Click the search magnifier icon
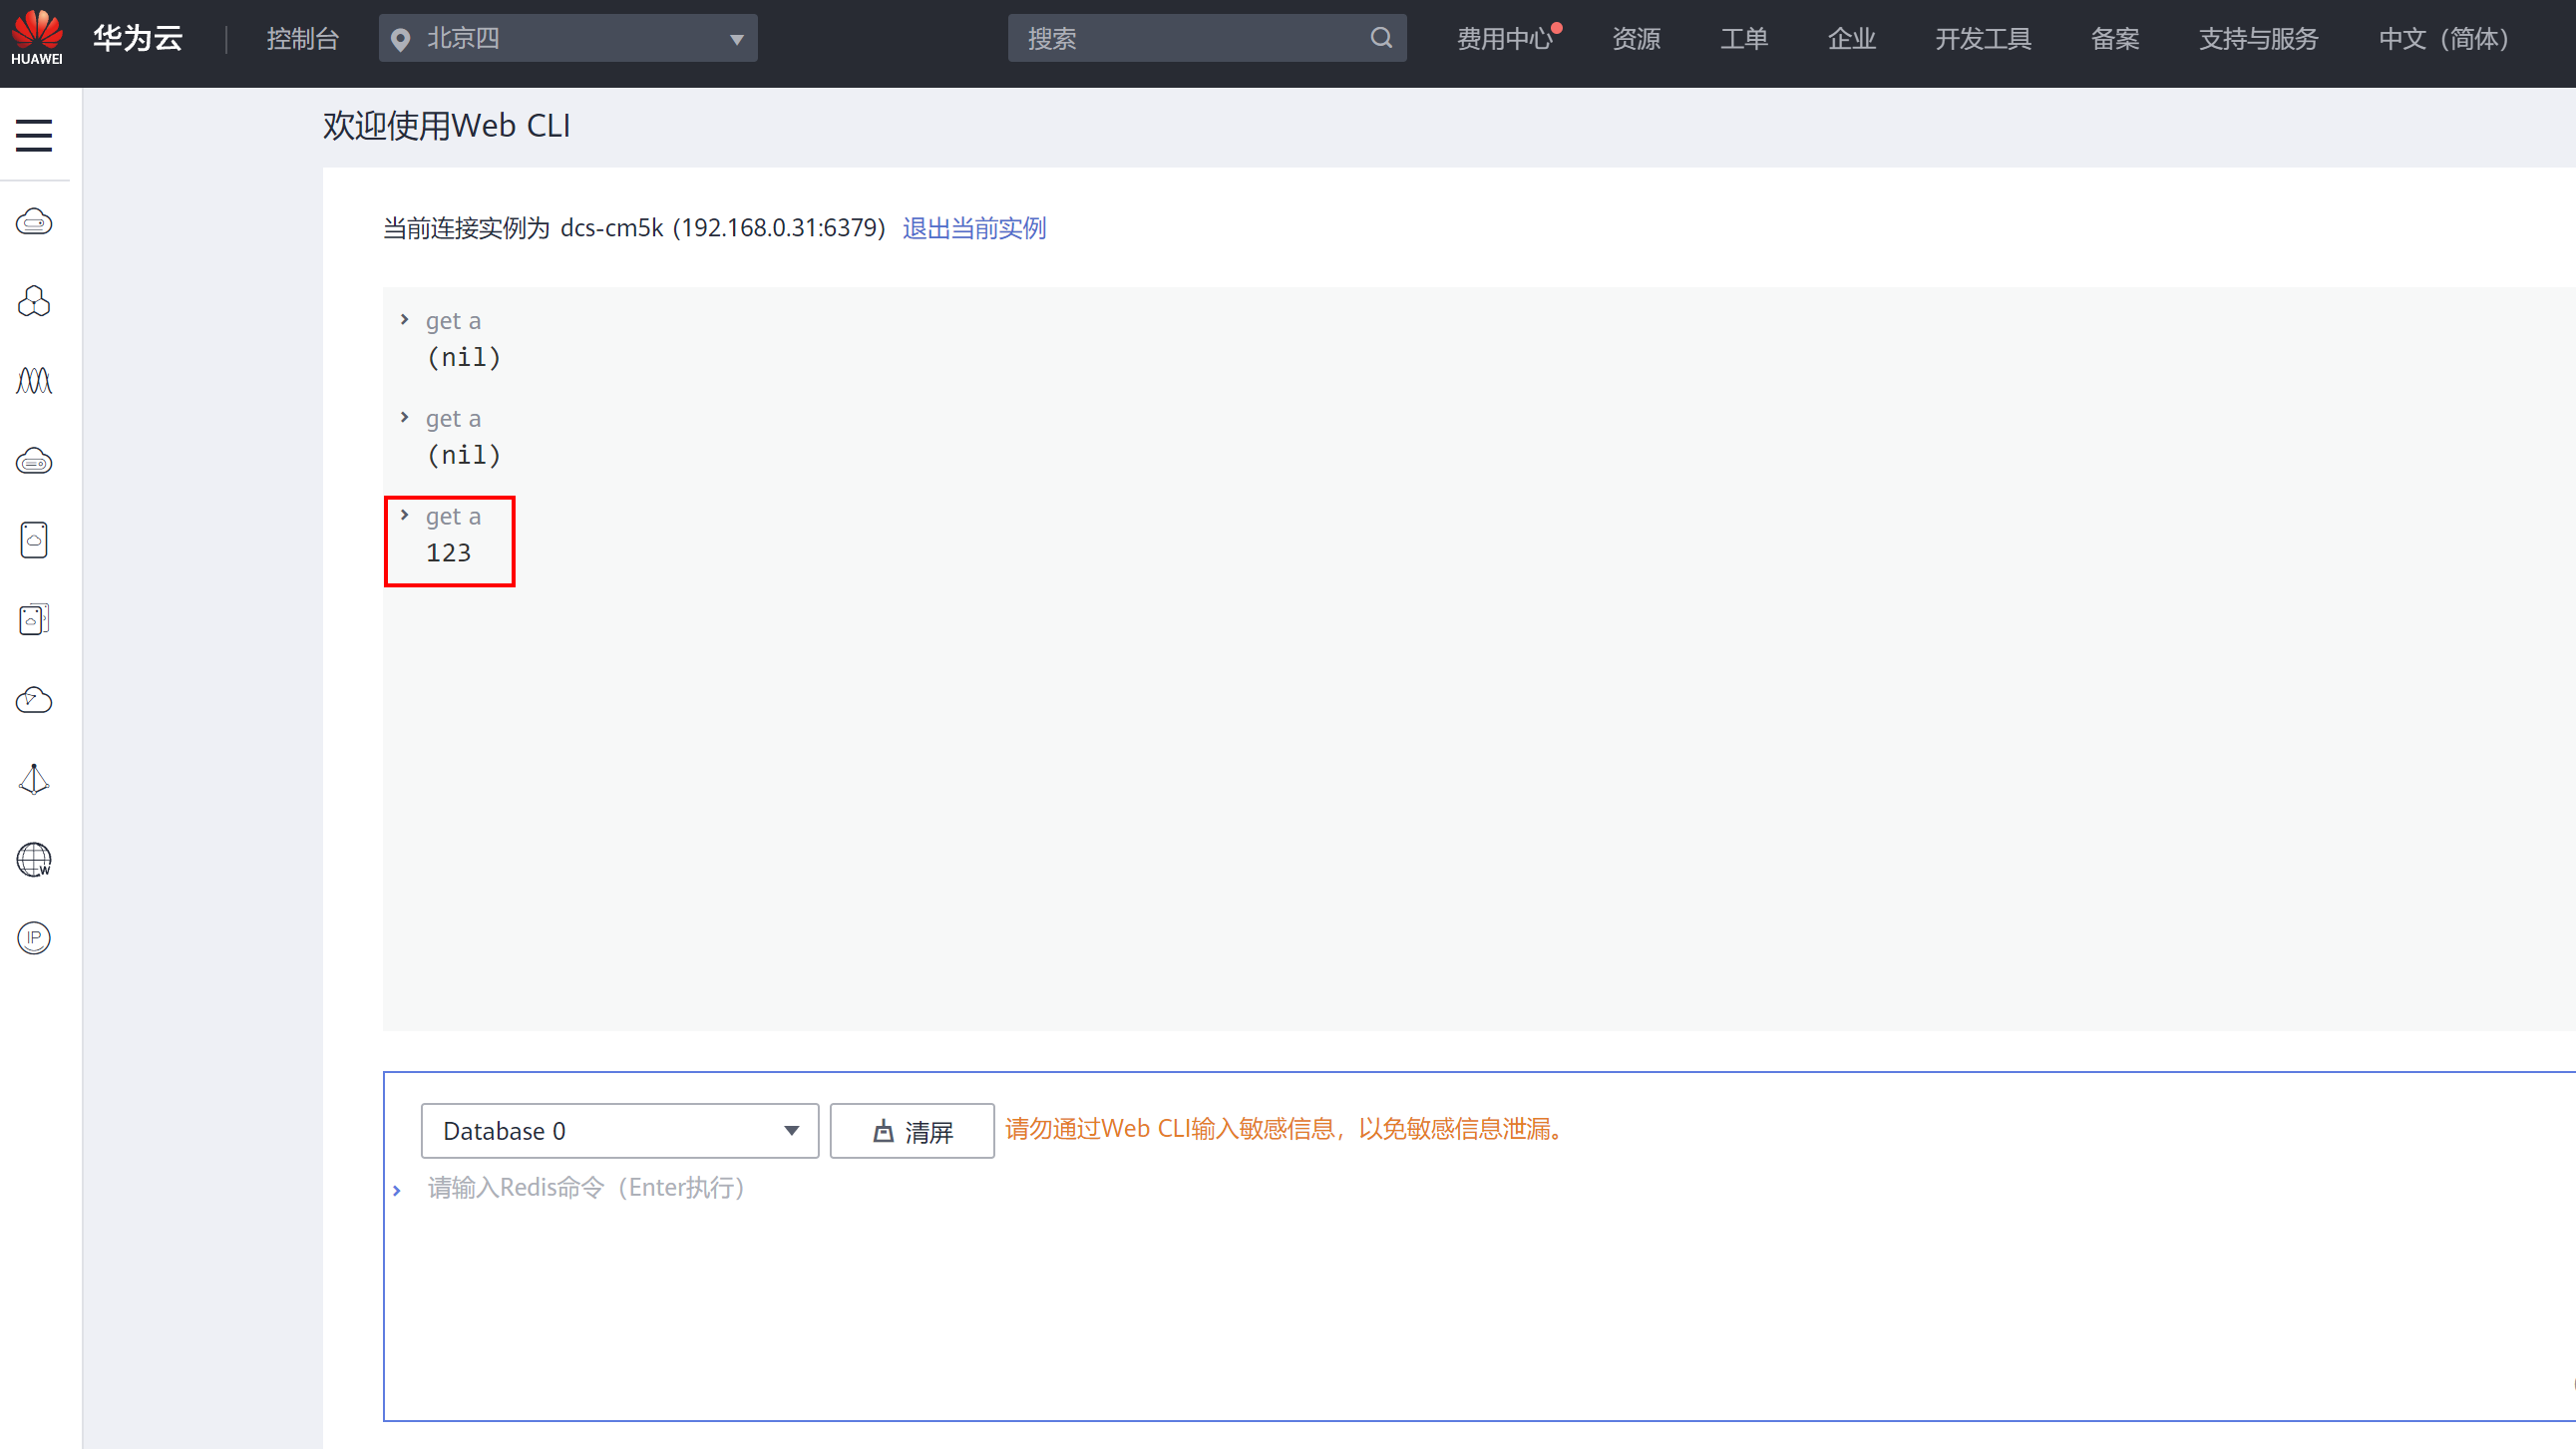 pos(1381,39)
